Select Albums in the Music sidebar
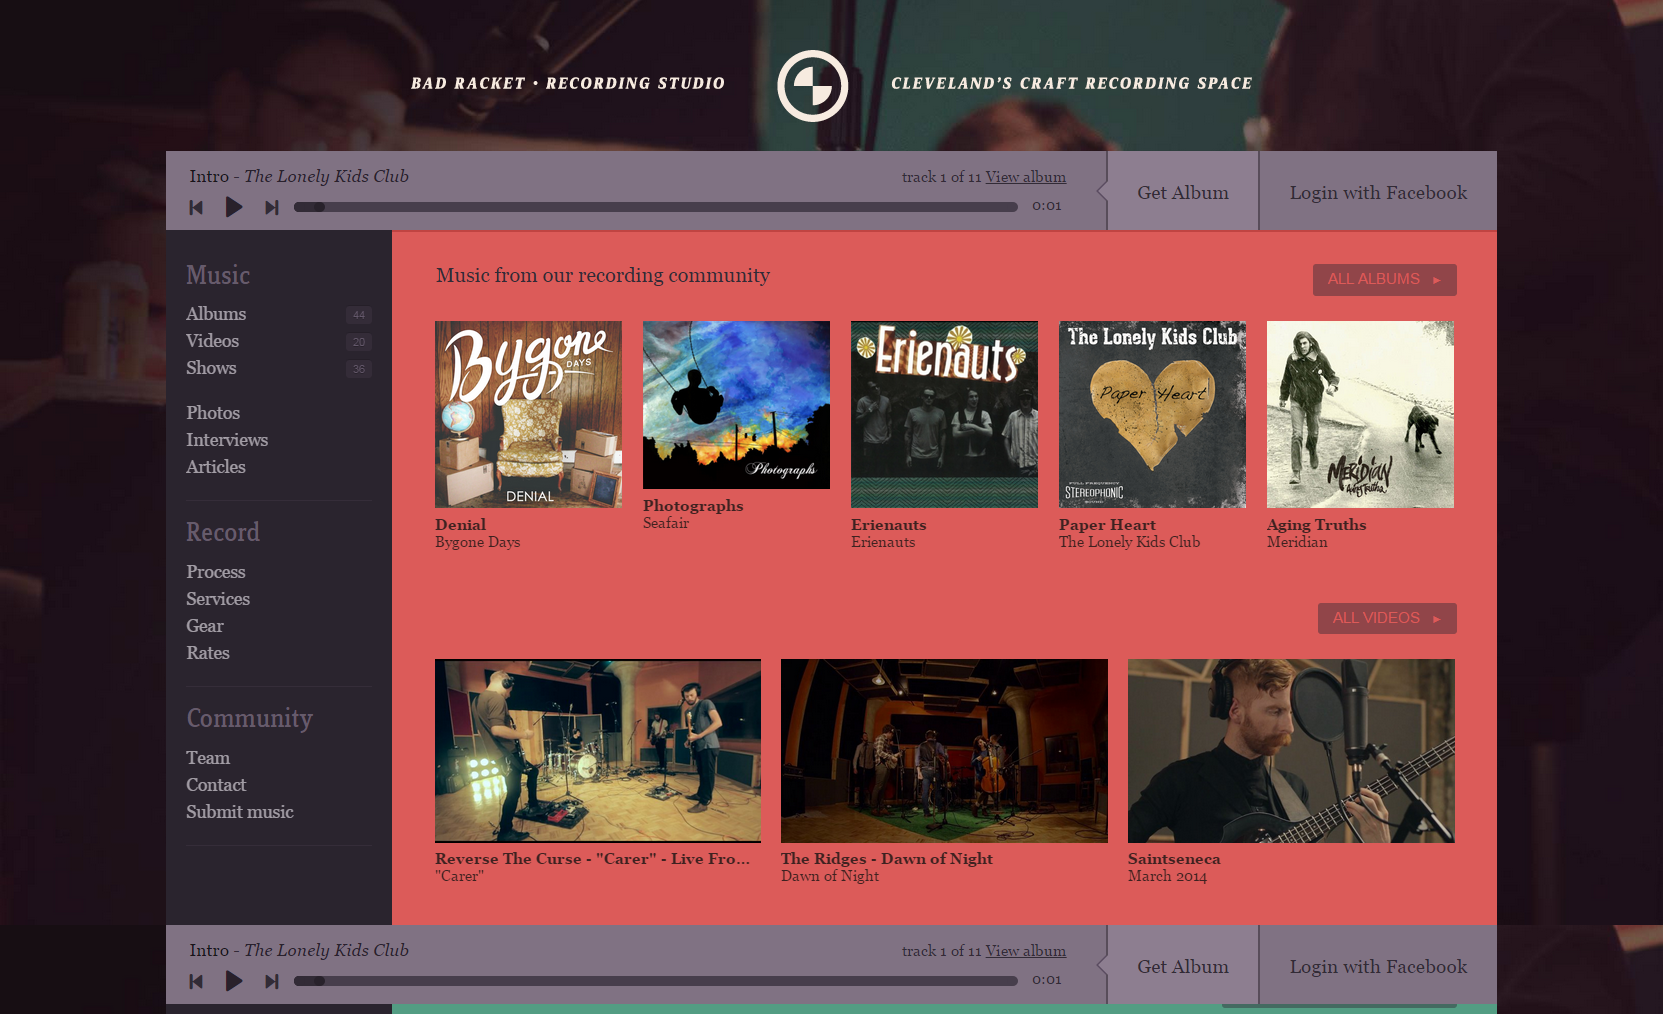Screen dimensions: 1663x1014 pos(216,313)
